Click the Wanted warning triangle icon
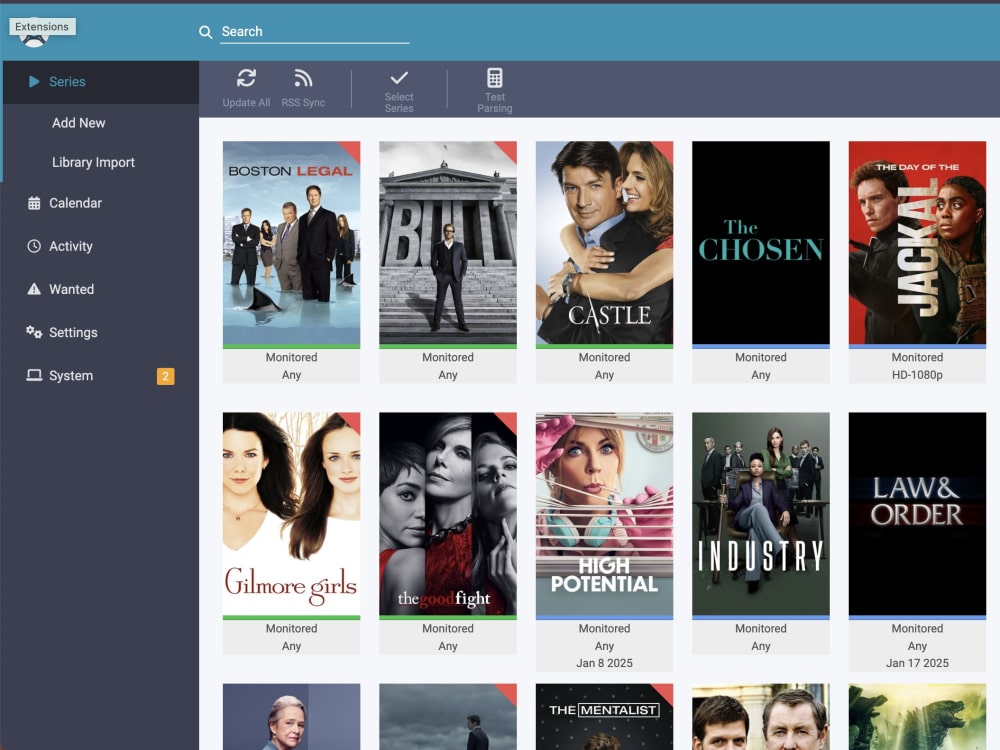The height and width of the screenshot is (750, 1000). tap(34, 289)
